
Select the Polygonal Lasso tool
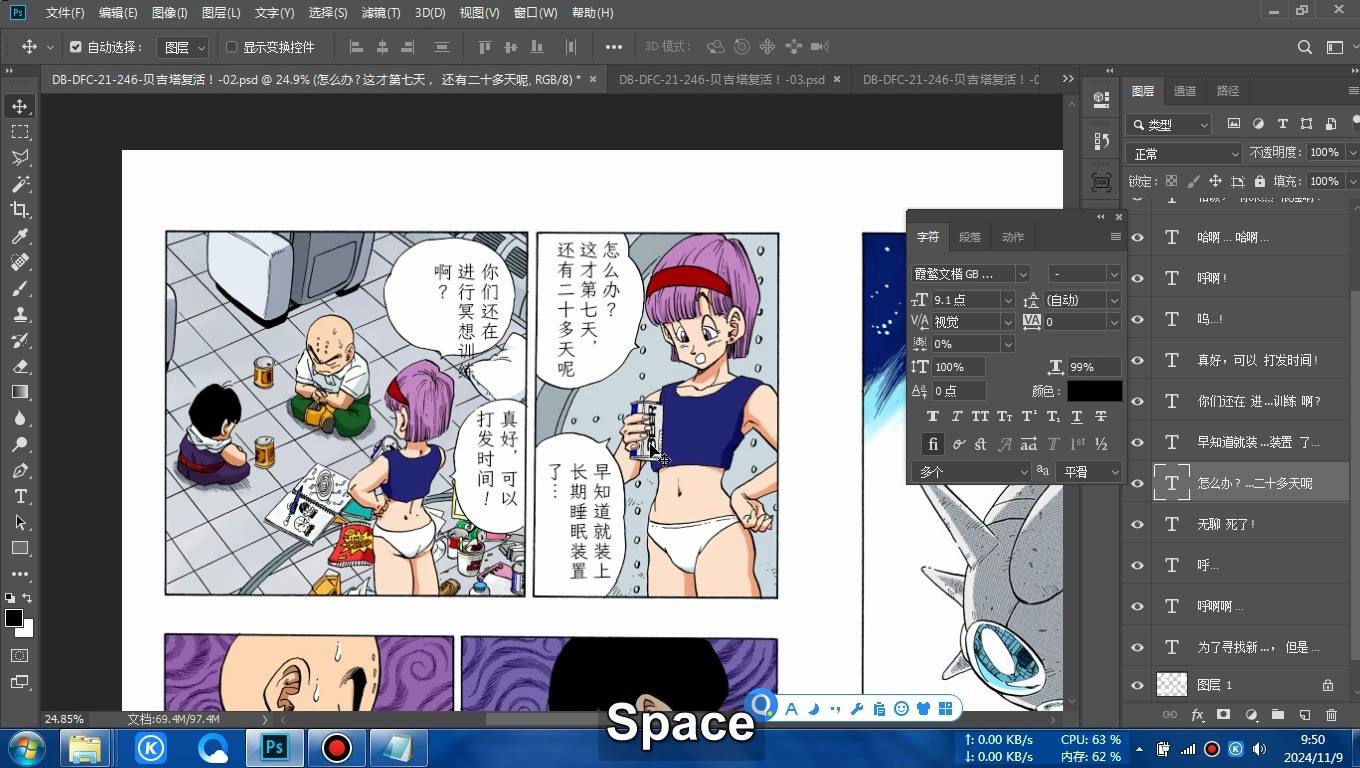click(20, 158)
